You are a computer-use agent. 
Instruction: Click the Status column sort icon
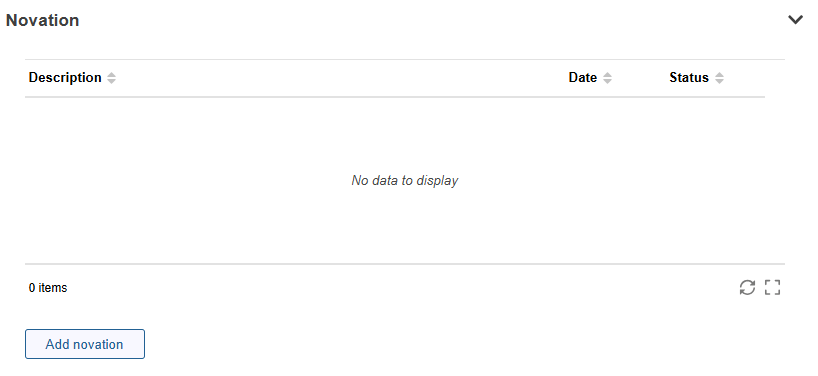[719, 78]
